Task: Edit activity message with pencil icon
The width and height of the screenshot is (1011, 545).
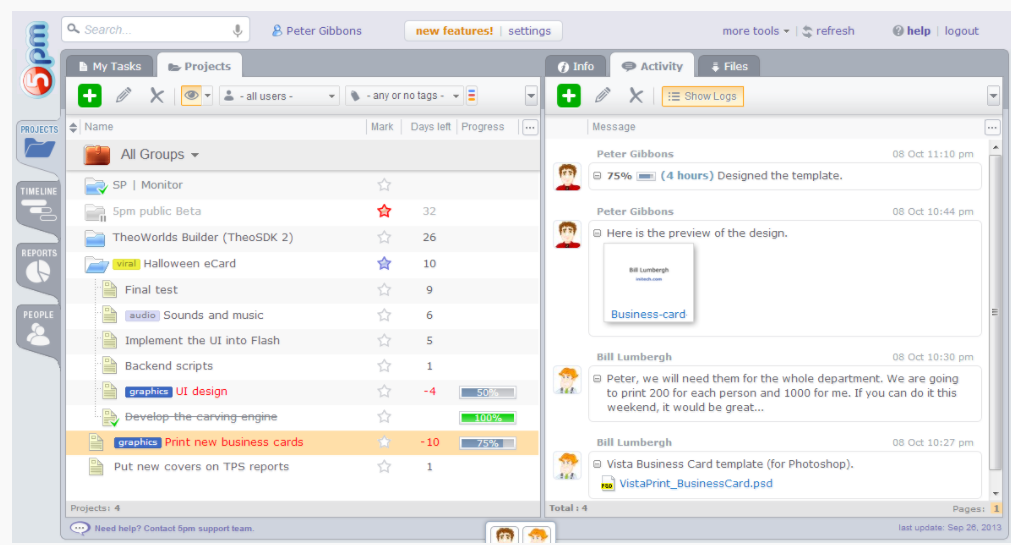Action: coord(603,96)
